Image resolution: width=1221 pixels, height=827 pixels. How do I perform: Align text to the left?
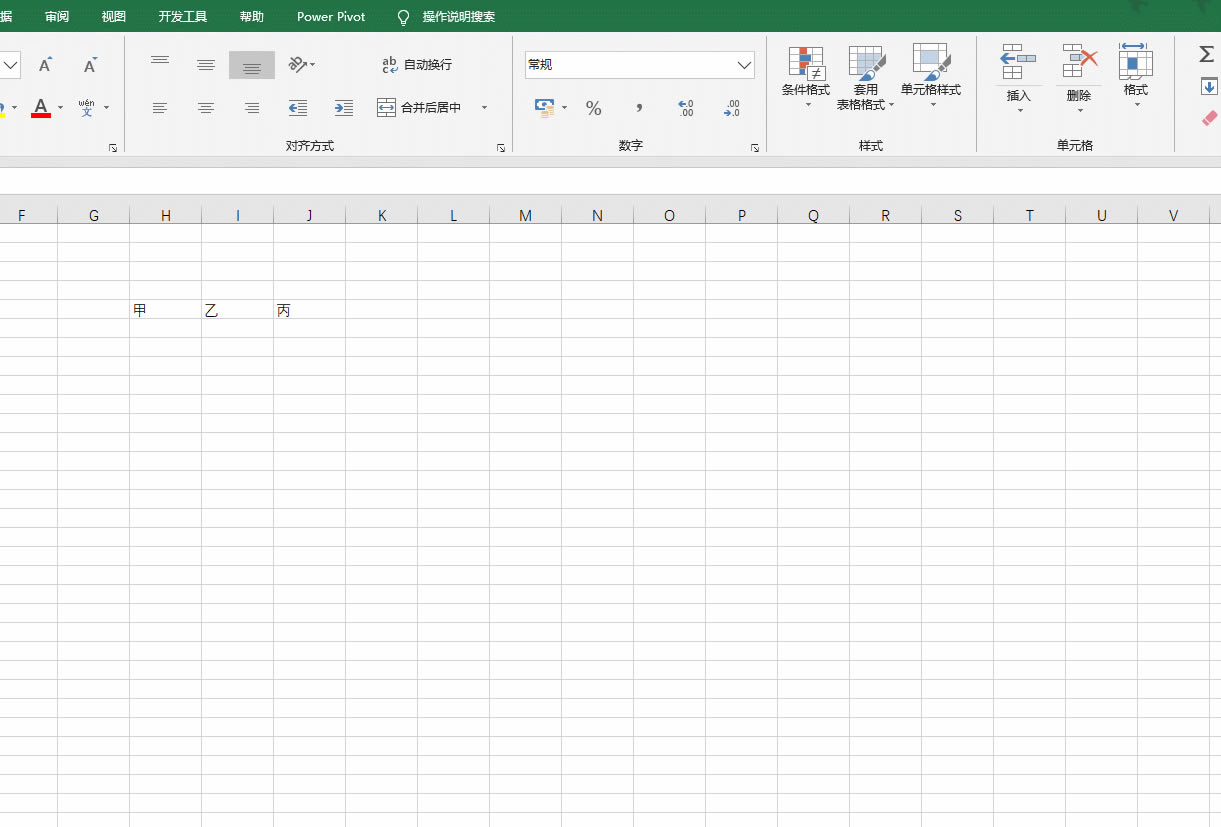pyautogui.click(x=160, y=107)
